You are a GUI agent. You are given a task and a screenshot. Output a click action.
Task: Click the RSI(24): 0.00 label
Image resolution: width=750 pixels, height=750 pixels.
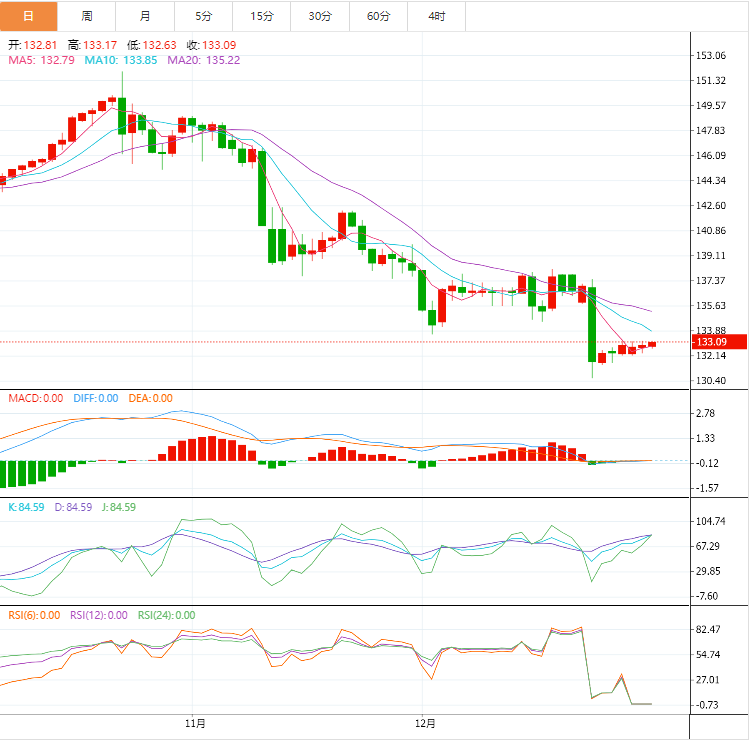pyautogui.click(x=166, y=615)
